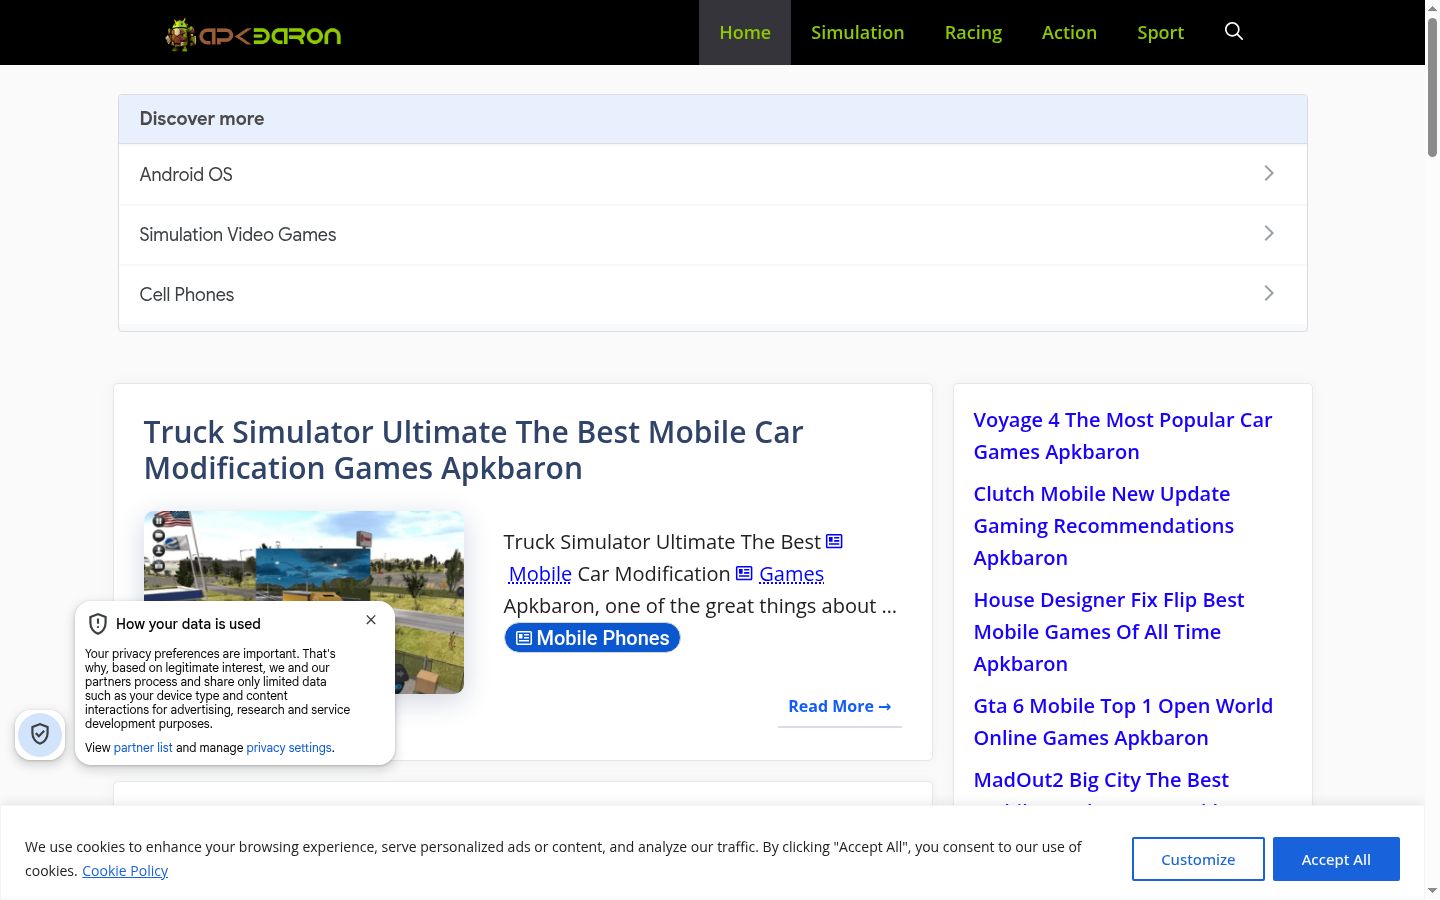Open Gta 6 Mobile Open World link

pyautogui.click(x=1123, y=722)
